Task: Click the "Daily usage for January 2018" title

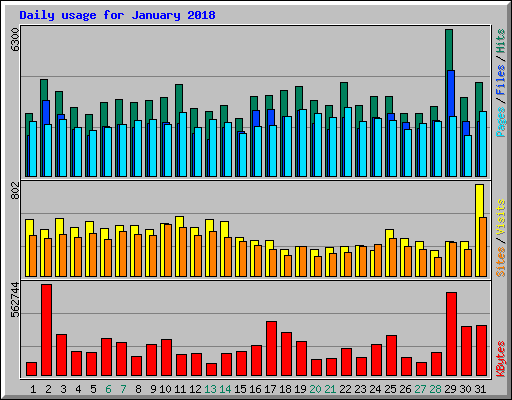Action: click(117, 15)
